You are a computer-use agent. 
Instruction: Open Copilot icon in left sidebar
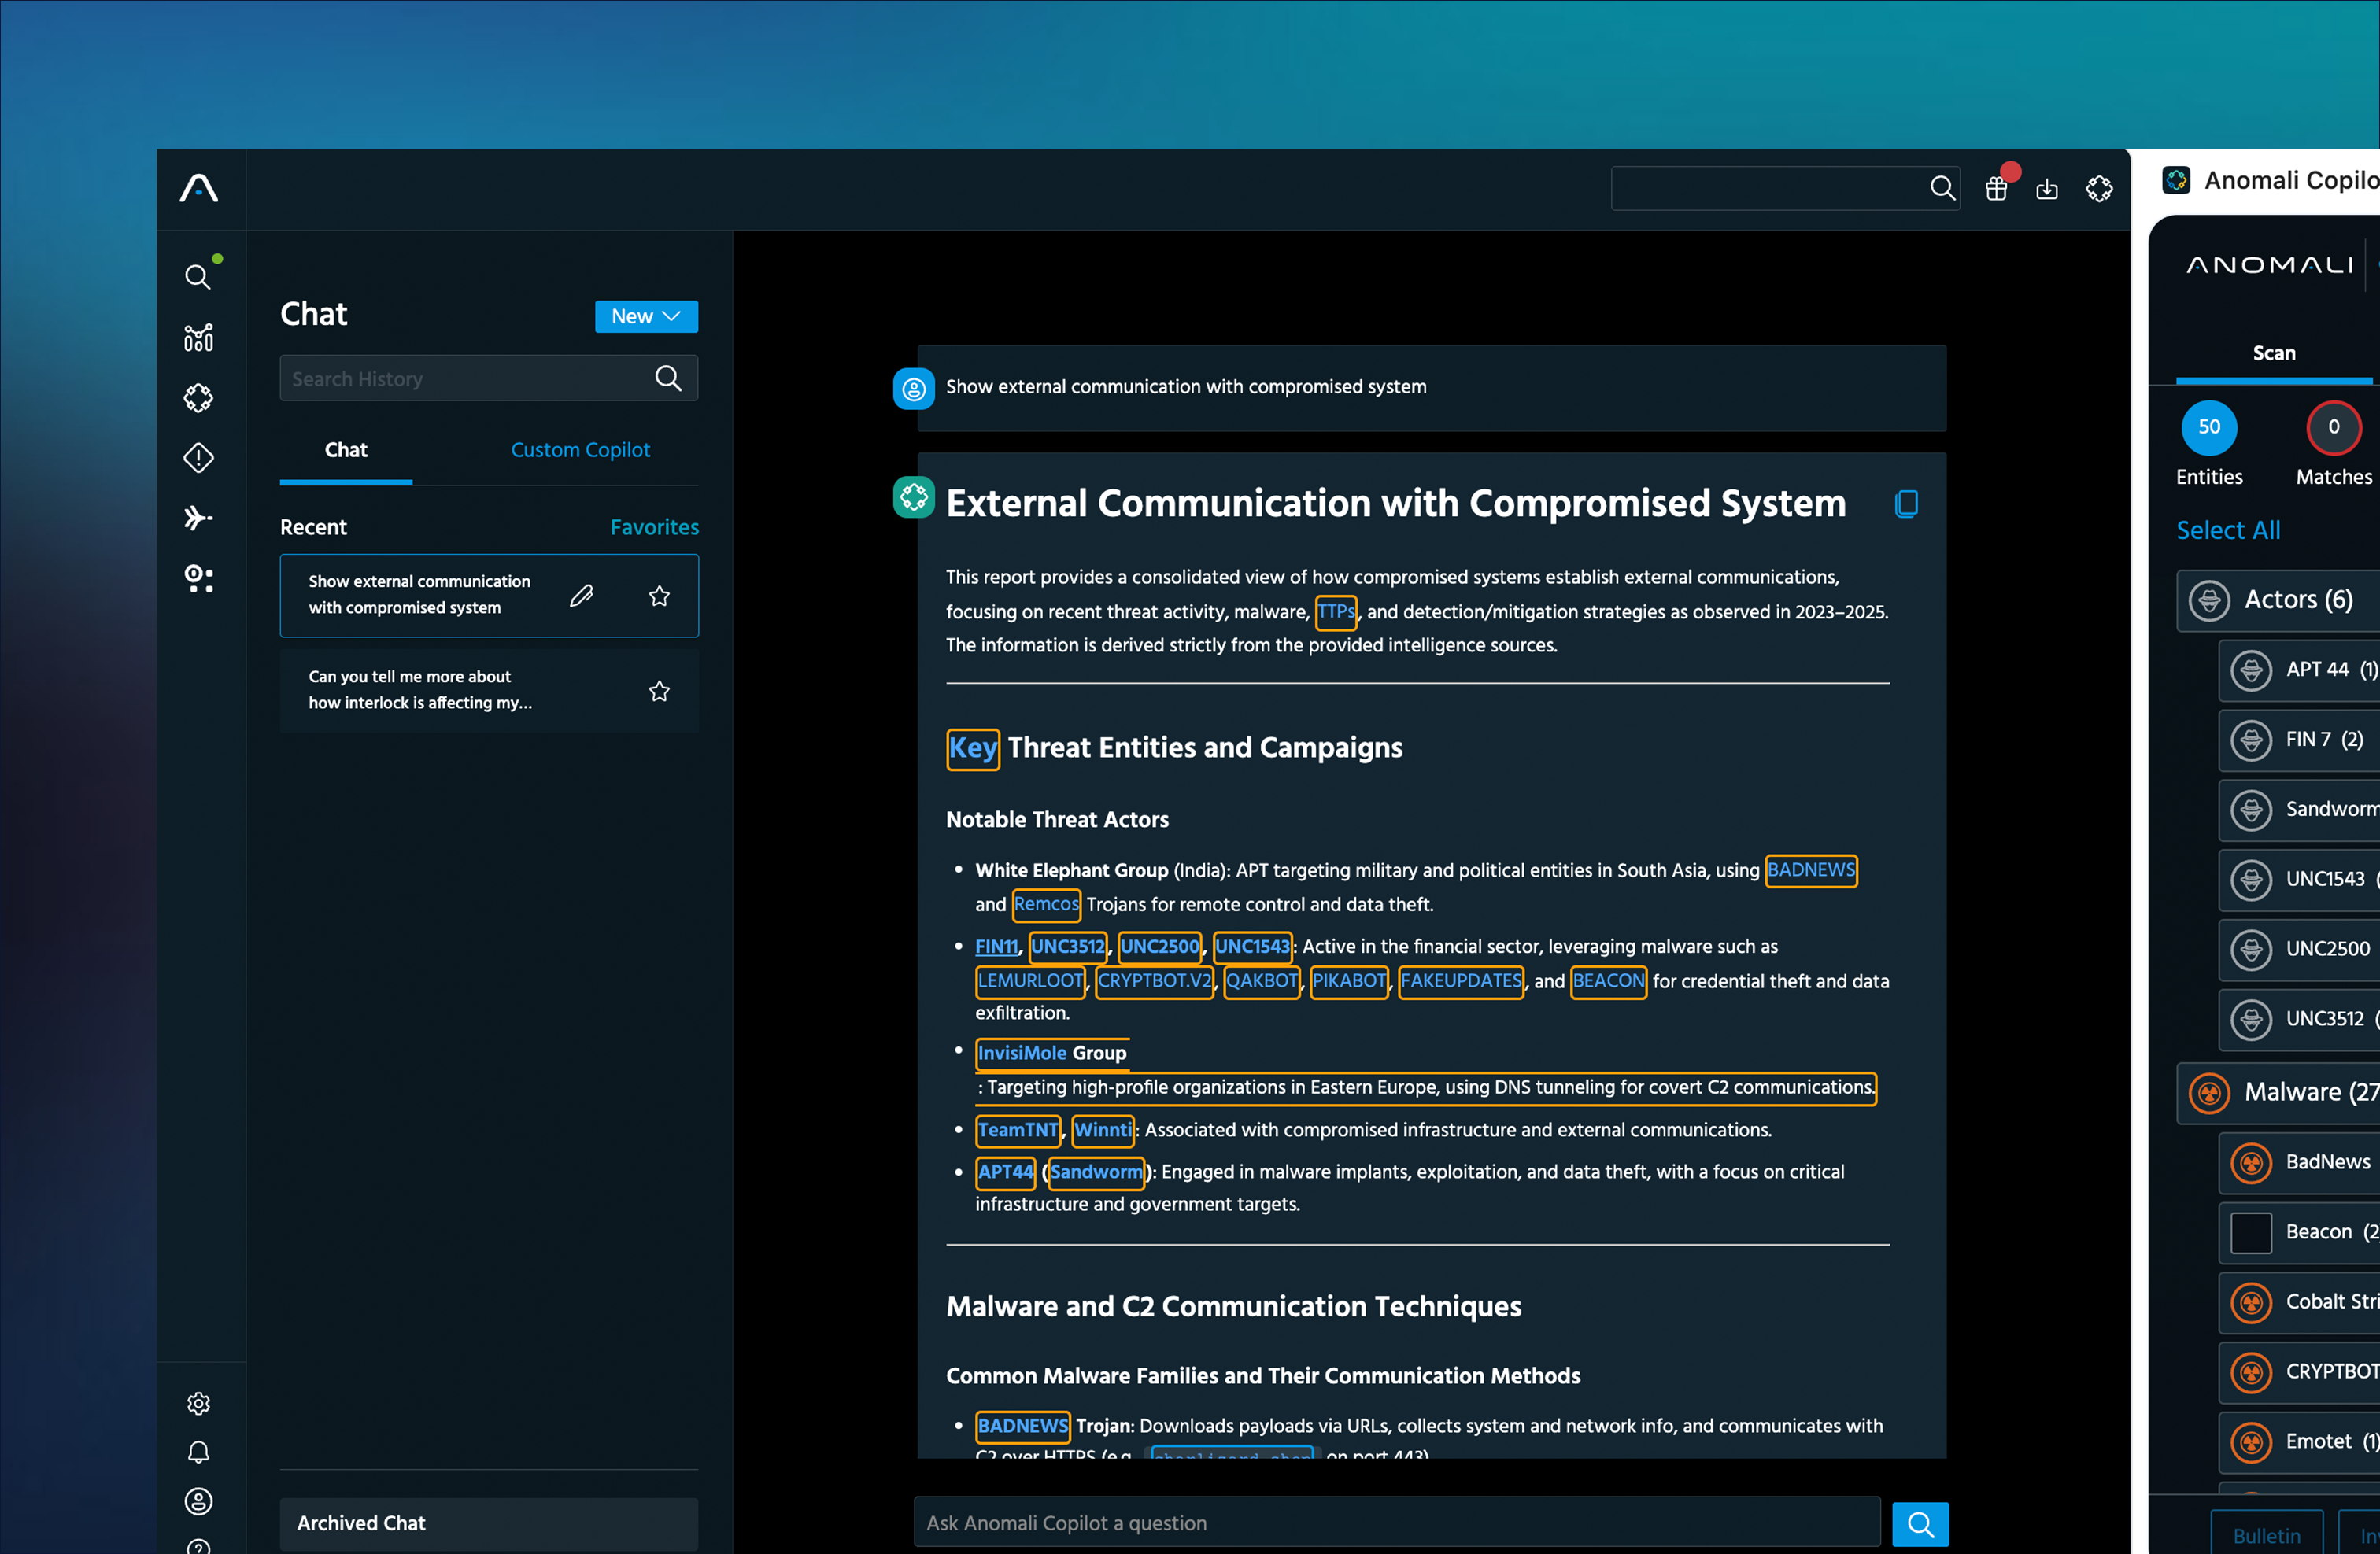[198, 398]
